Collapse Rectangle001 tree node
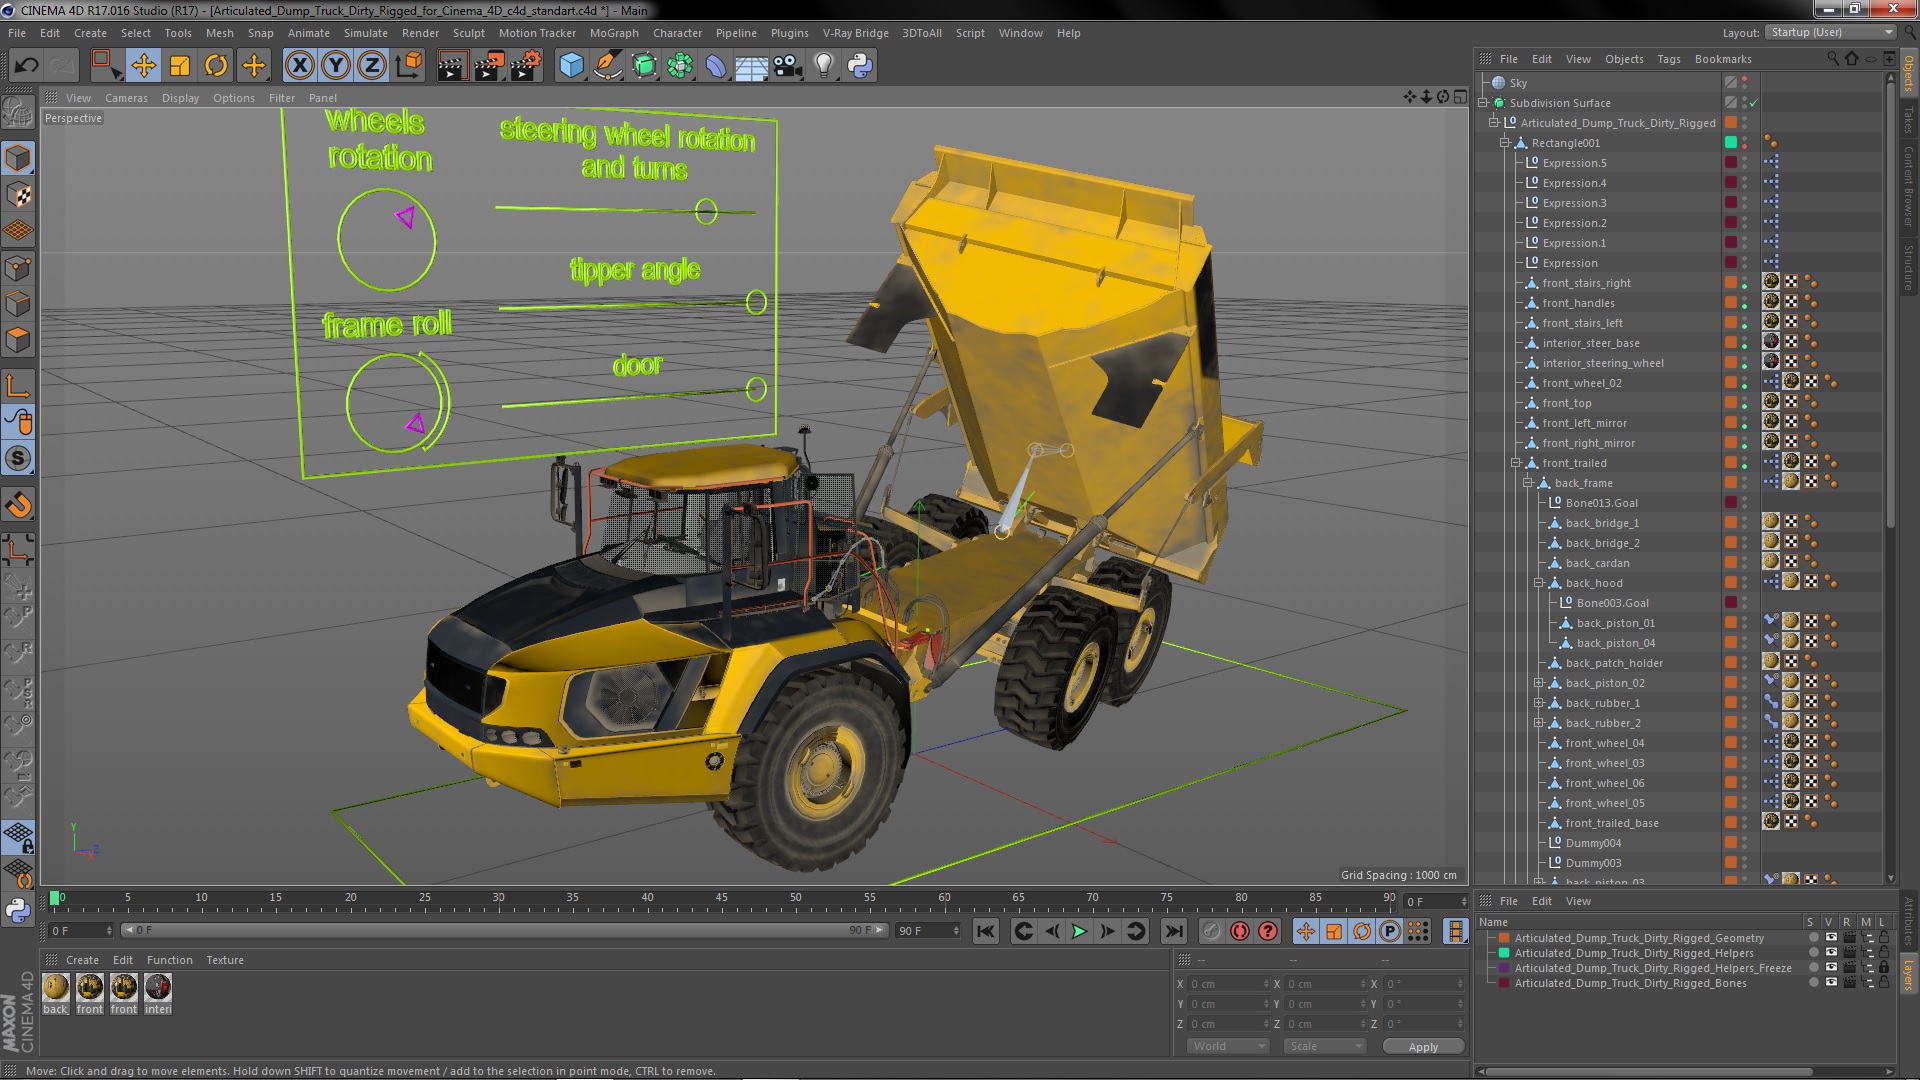The height and width of the screenshot is (1080, 1920). pyautogui.click(x=1505, y=143)
